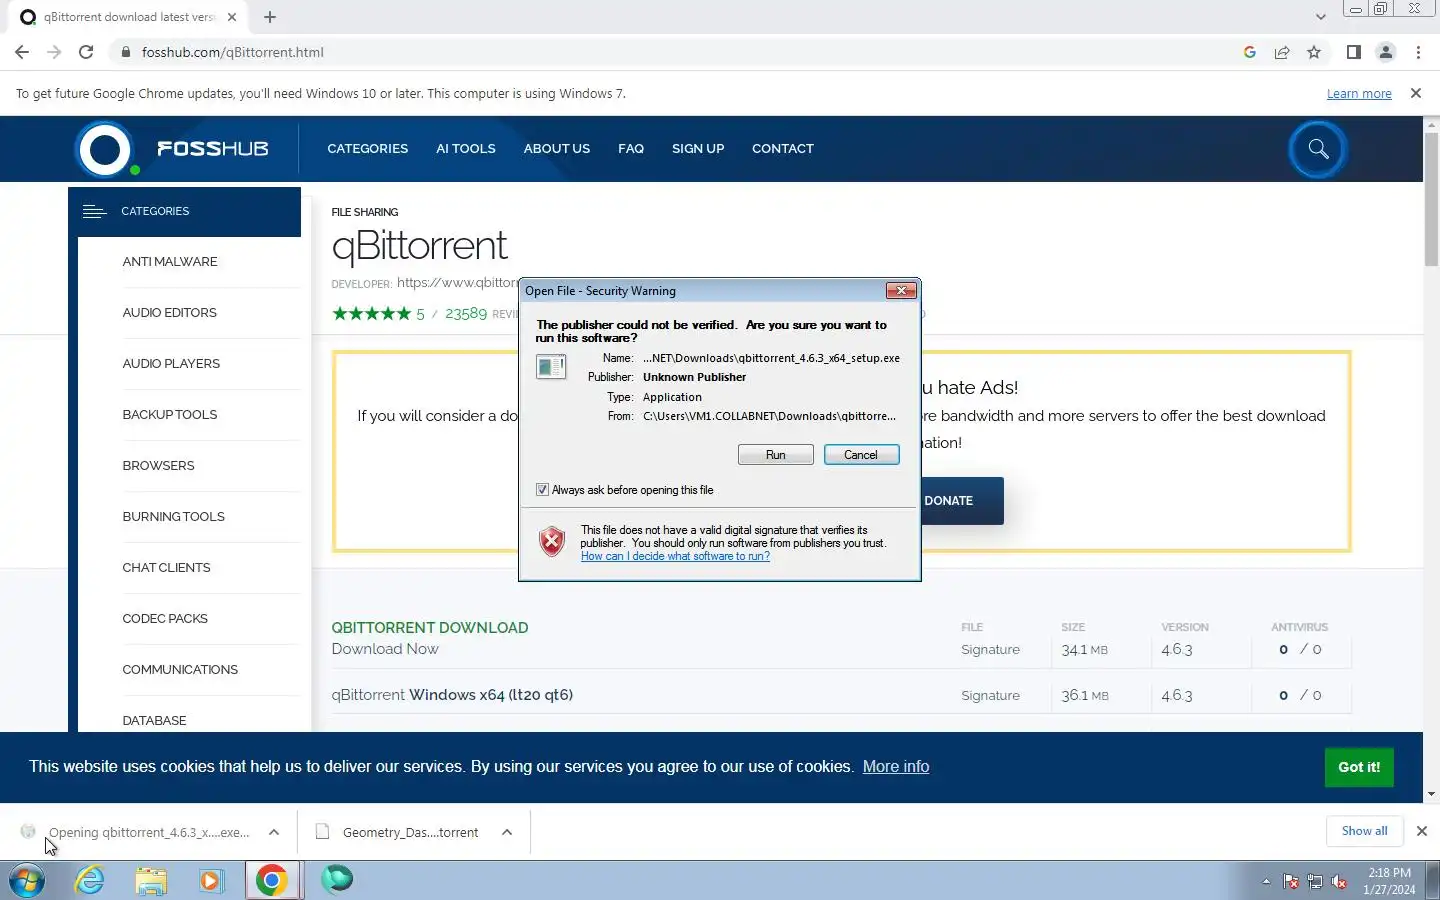Close the downloads bar
The image size is (1440, 900).
[1421, 831]
